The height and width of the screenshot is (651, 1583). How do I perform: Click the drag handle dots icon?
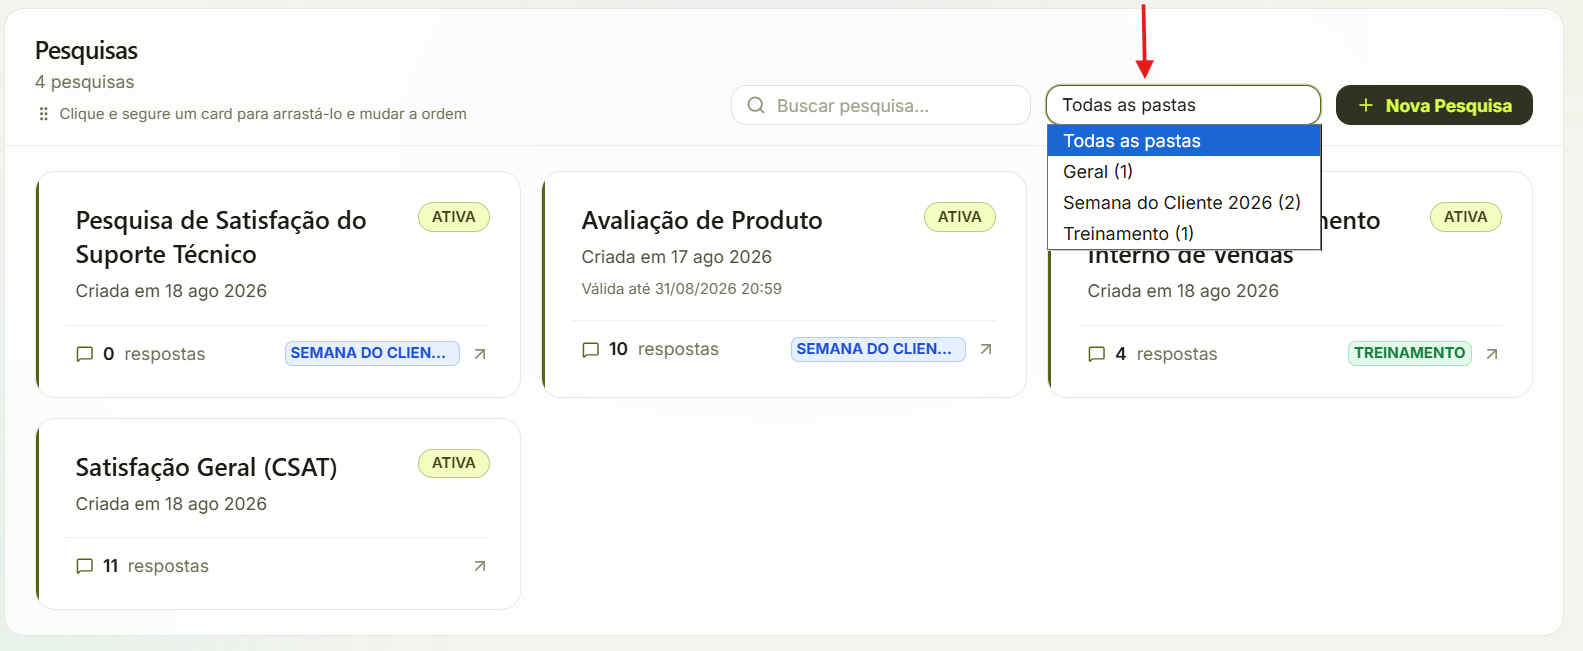tap(43, 114)
